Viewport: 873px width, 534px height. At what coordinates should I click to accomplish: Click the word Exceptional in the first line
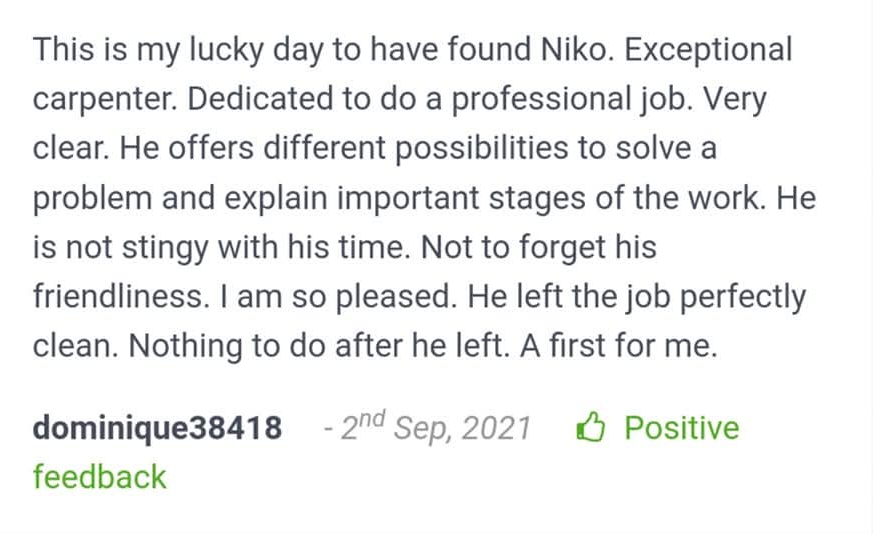(x=708, y=50)
